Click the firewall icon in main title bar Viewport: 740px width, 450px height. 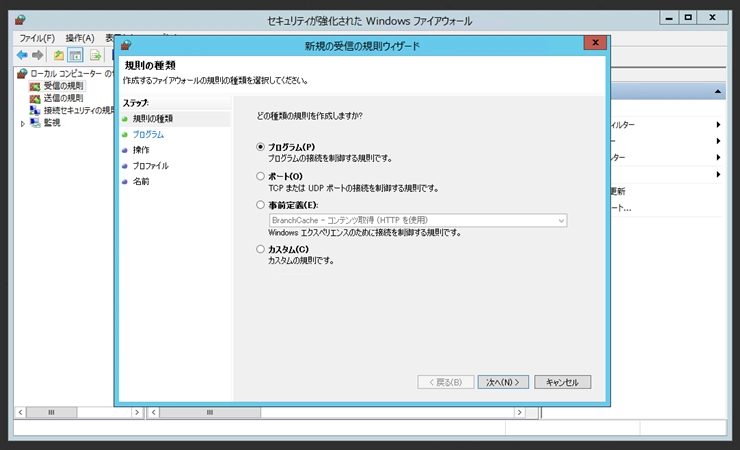(20, 20)
